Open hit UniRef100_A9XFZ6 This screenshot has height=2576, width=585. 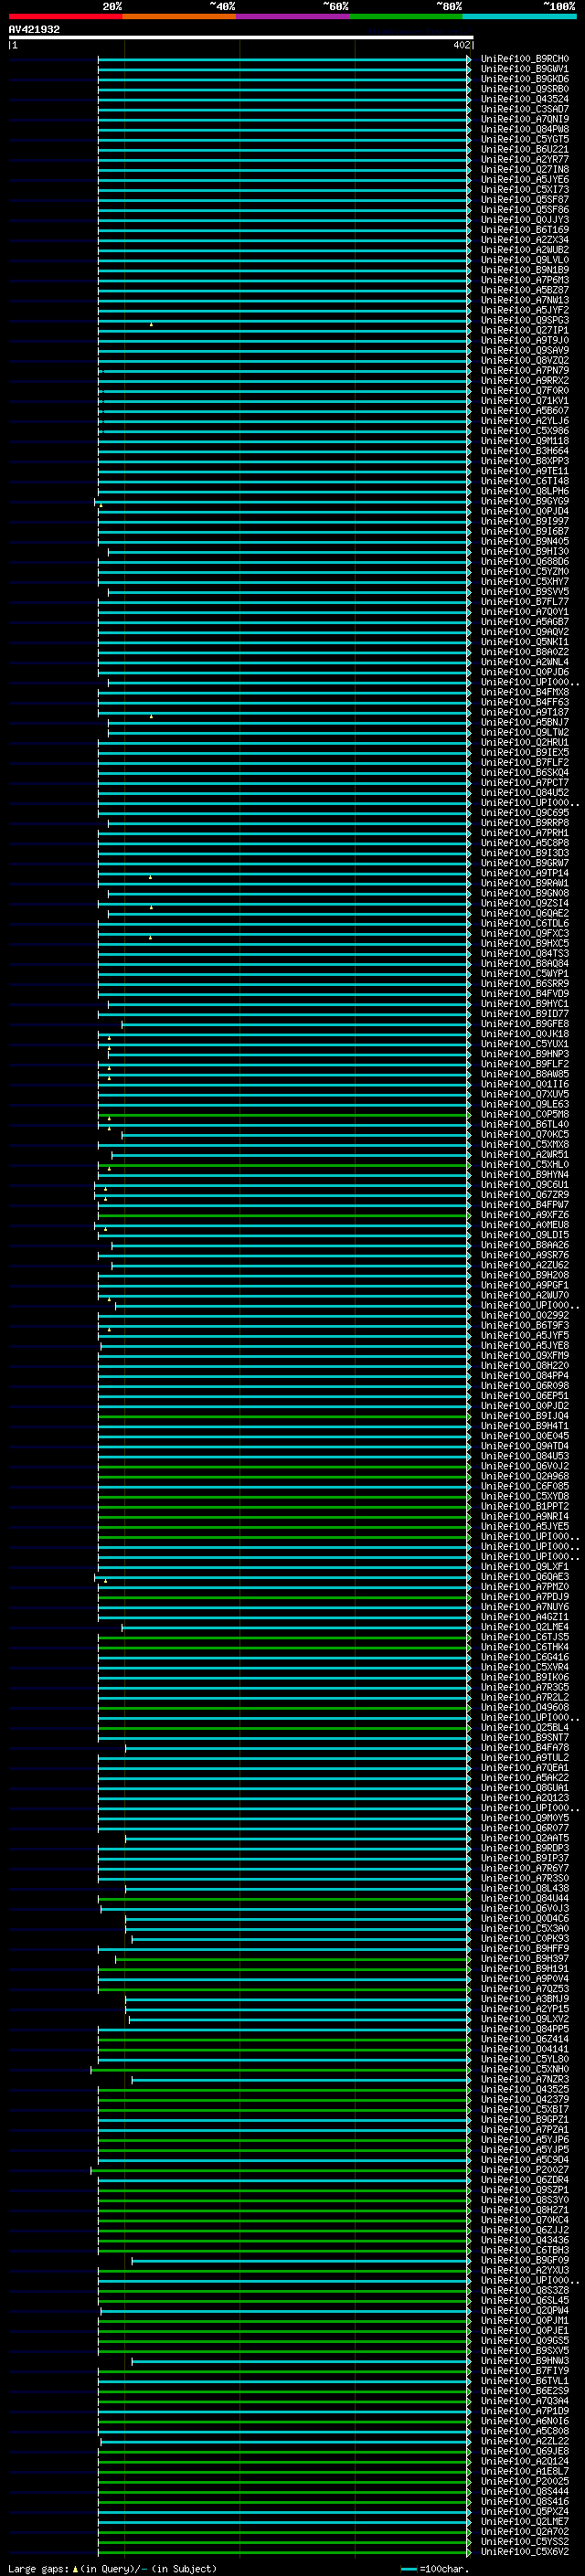(x=524, y=1214)
